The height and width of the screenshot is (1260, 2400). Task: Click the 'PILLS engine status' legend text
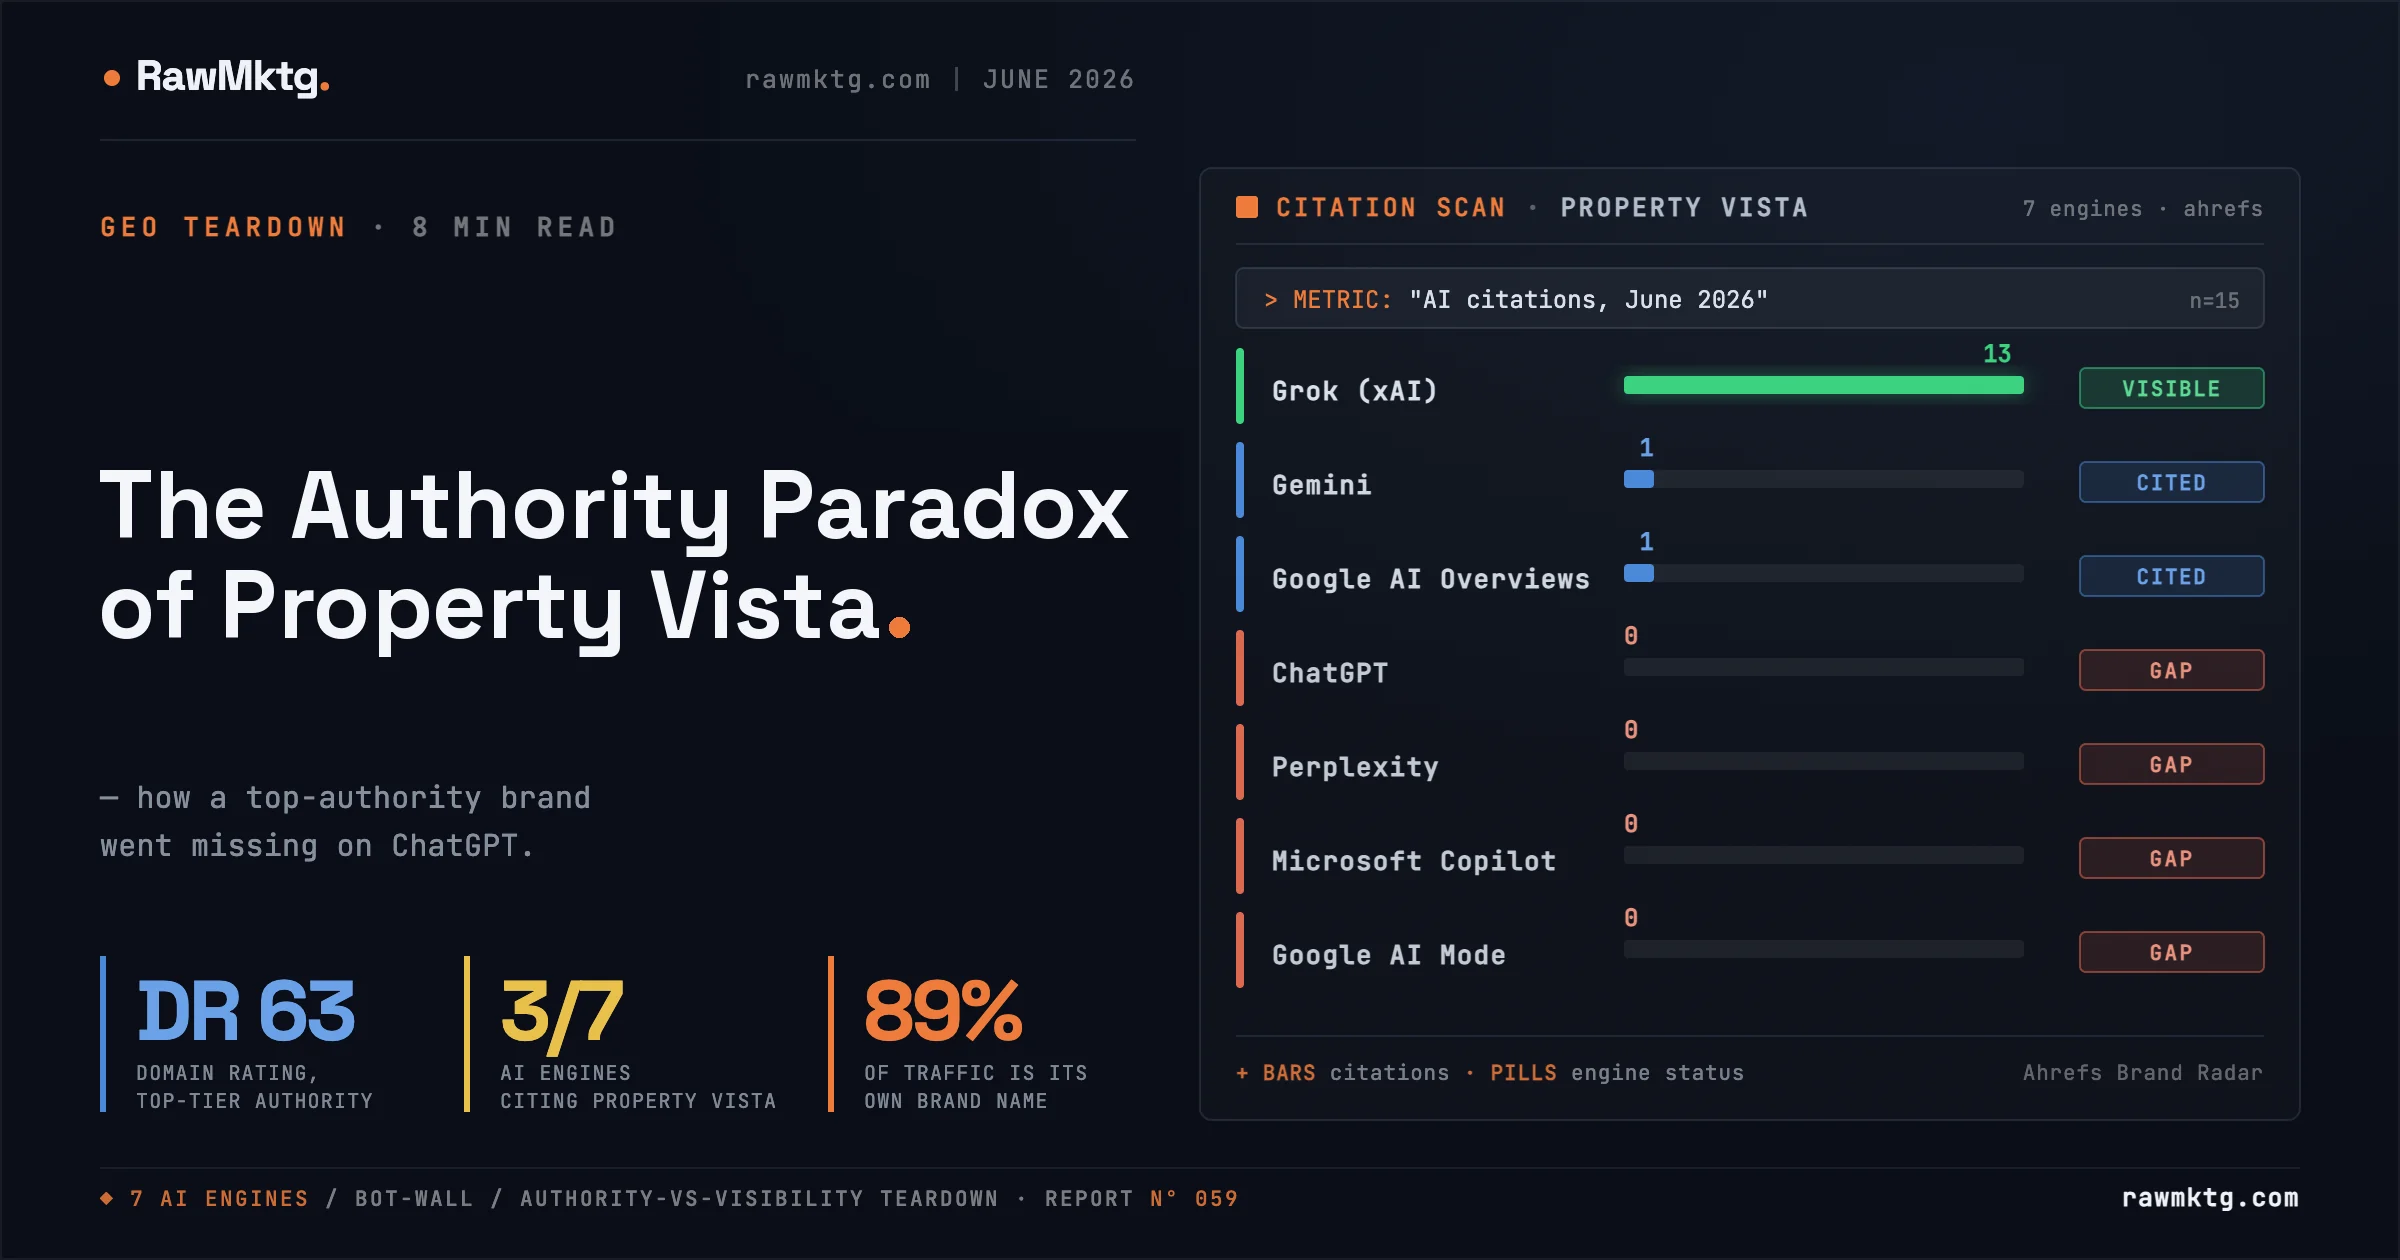pos(1617,1072)
